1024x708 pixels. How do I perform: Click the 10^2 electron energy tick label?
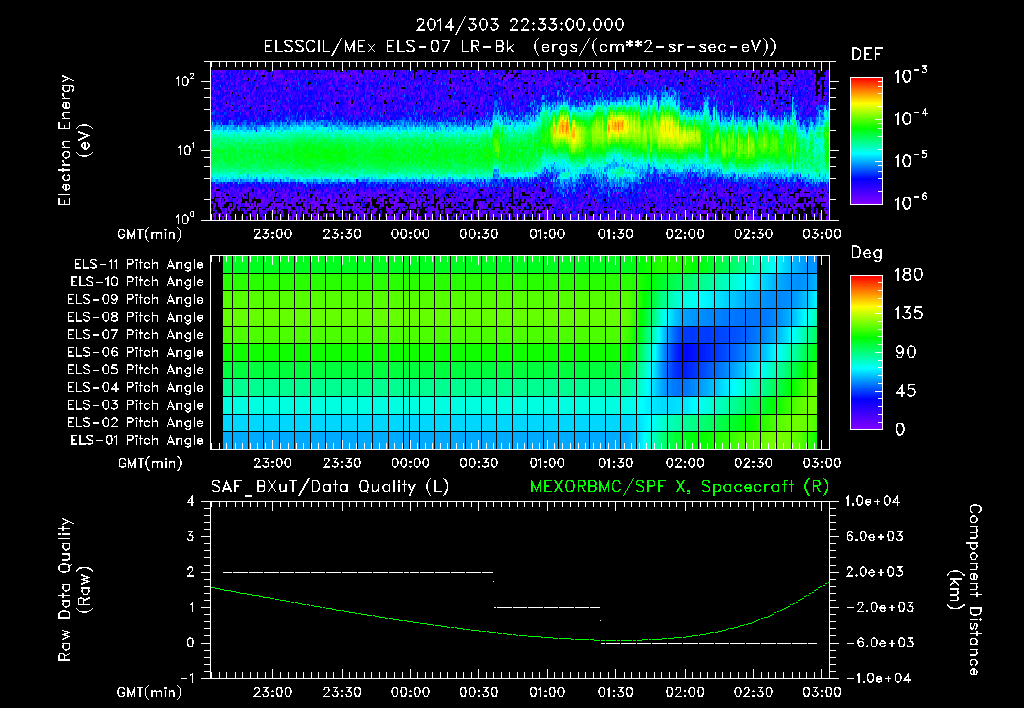click(185, 82)
